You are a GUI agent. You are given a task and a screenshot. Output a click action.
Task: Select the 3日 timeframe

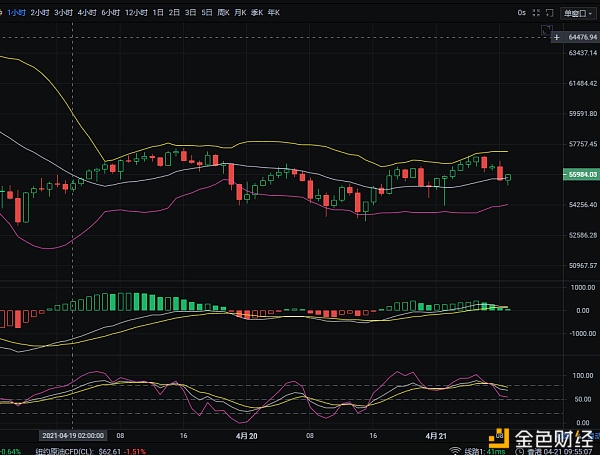coord(191,13)
